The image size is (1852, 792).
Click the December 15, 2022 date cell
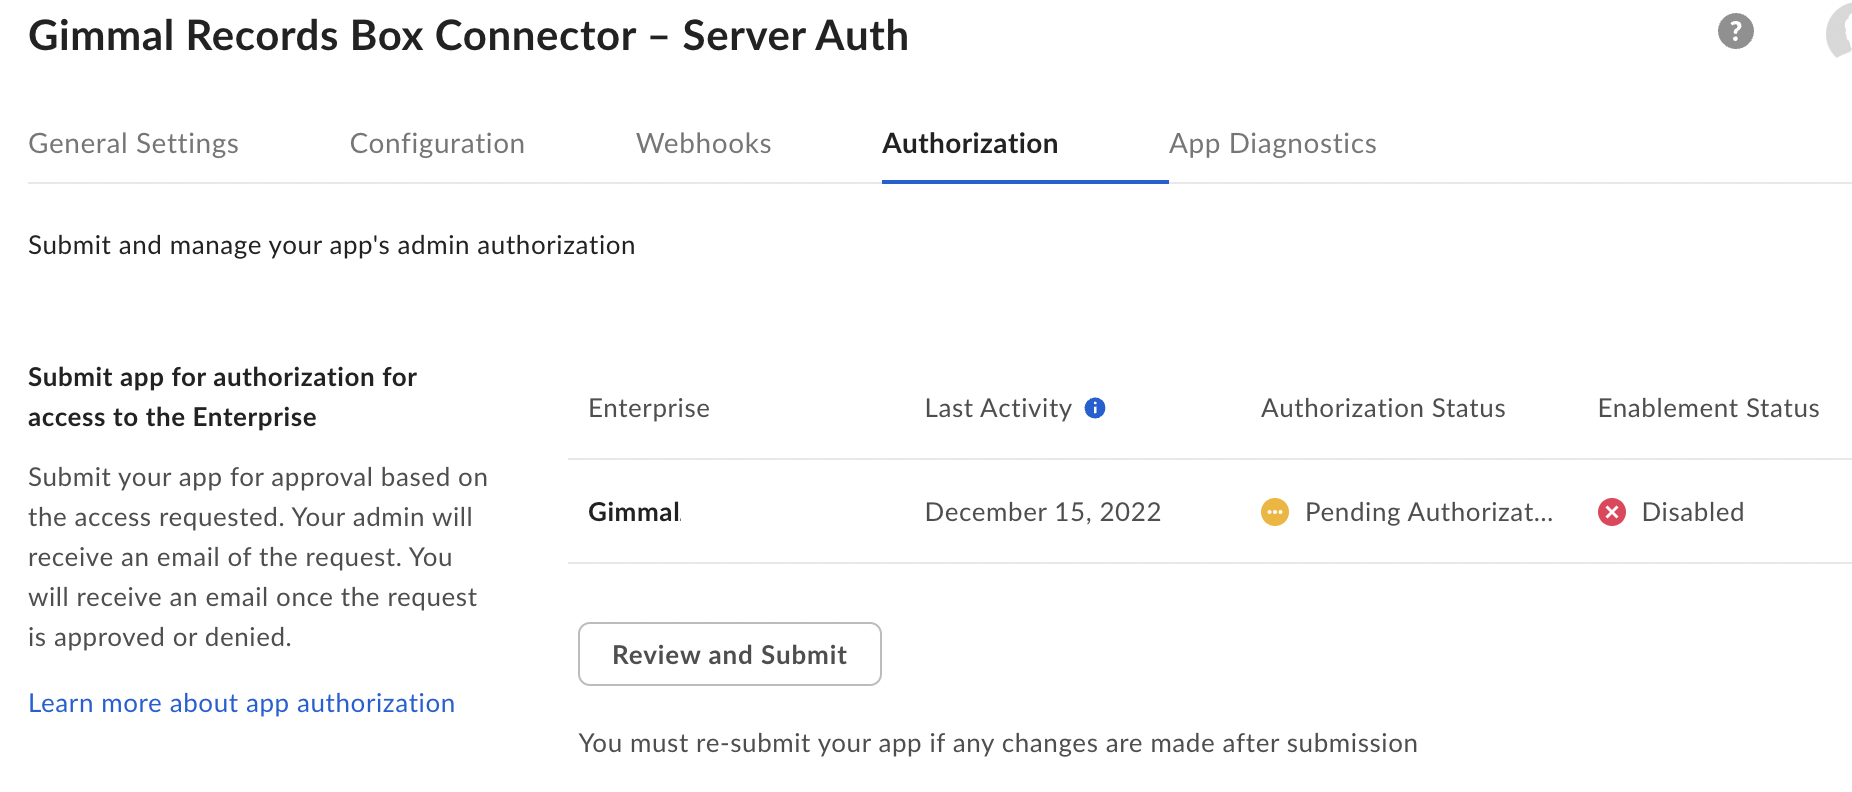(x=1042, y=512)
